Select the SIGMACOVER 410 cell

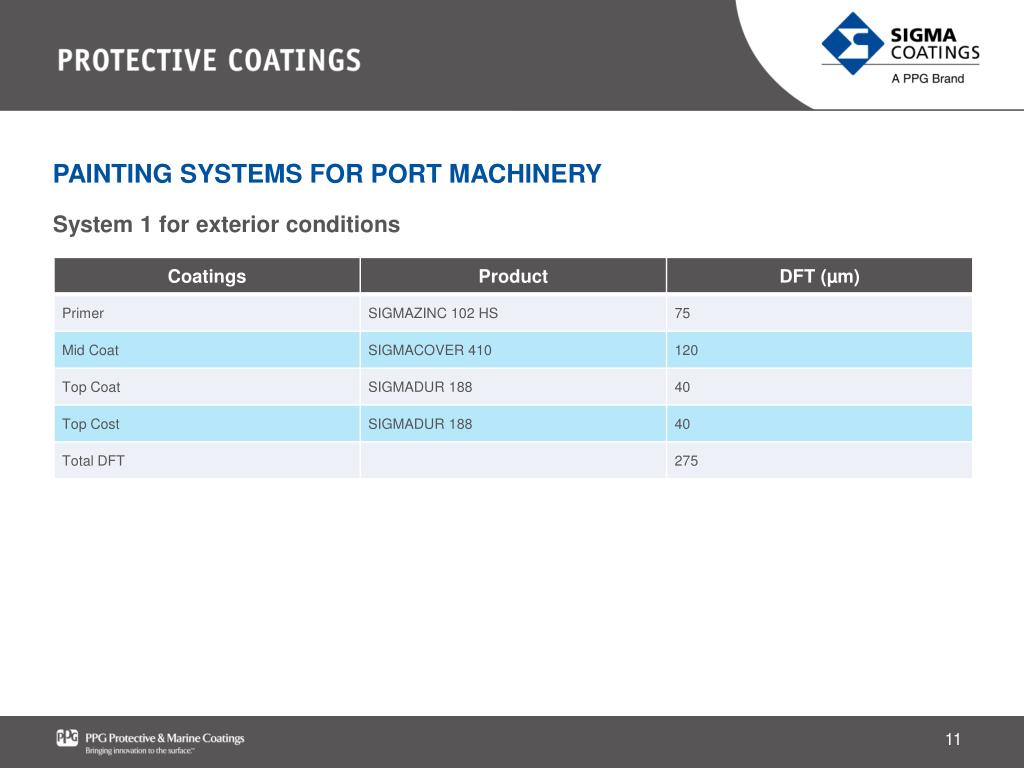tap(513, 350)
